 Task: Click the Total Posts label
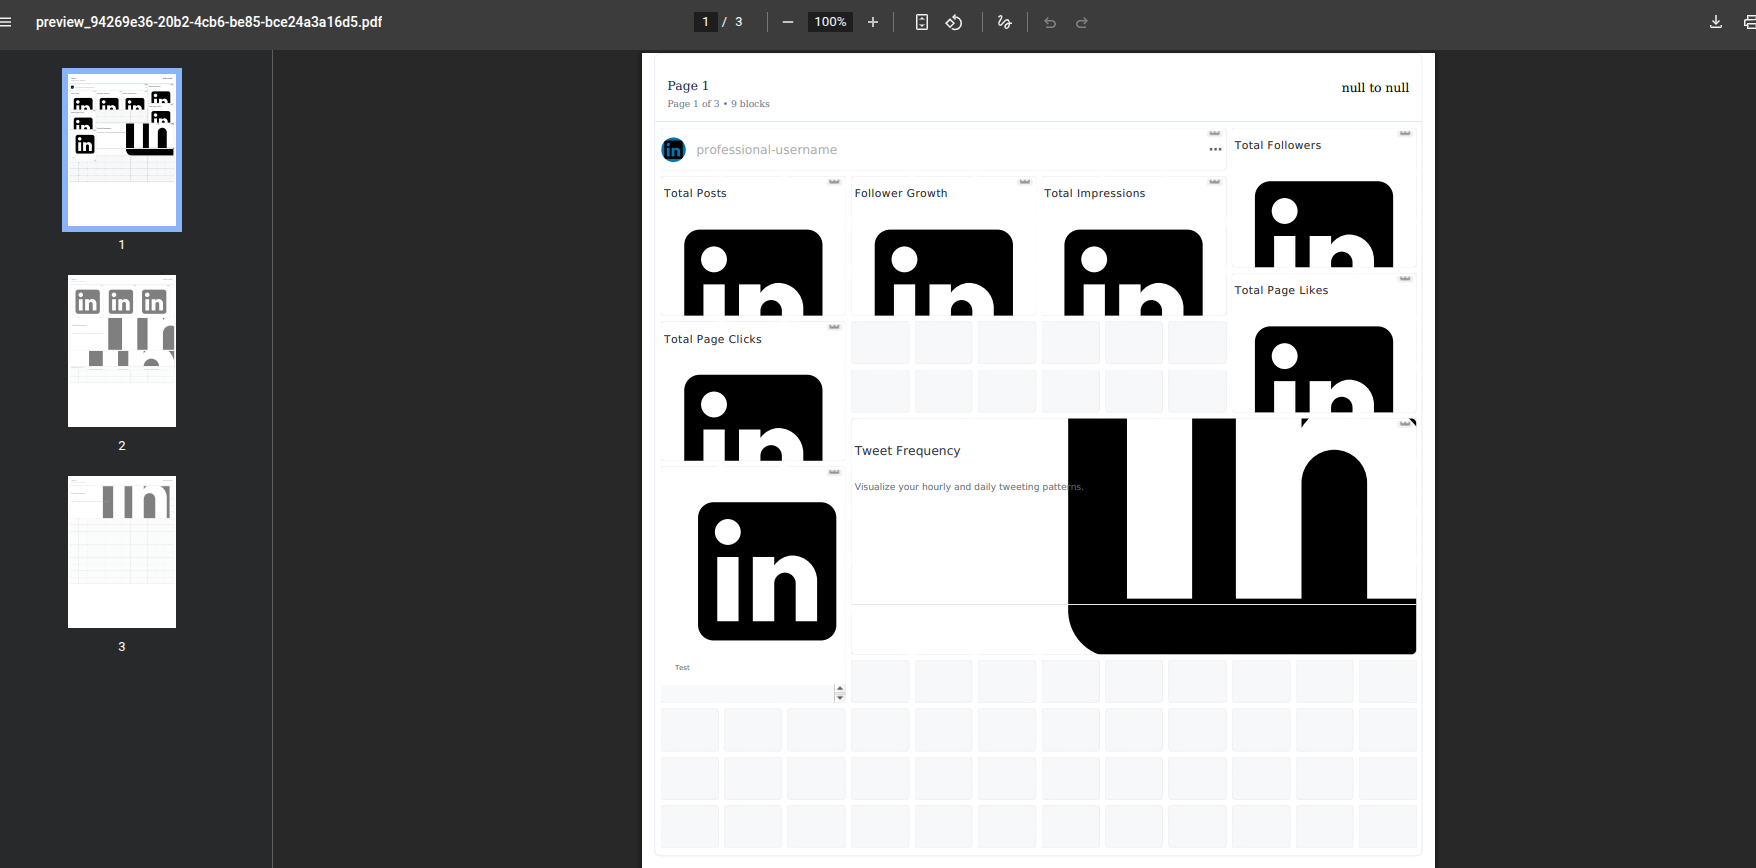pyautogui.click(x=695, y=193)
